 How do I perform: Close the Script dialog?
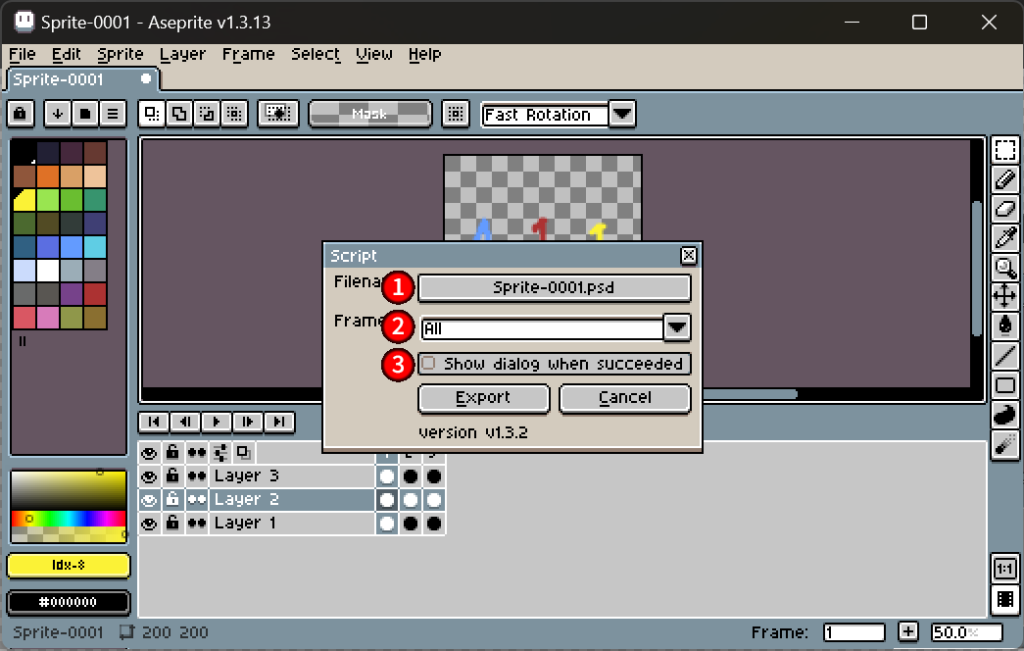click(x=688, y=255)
